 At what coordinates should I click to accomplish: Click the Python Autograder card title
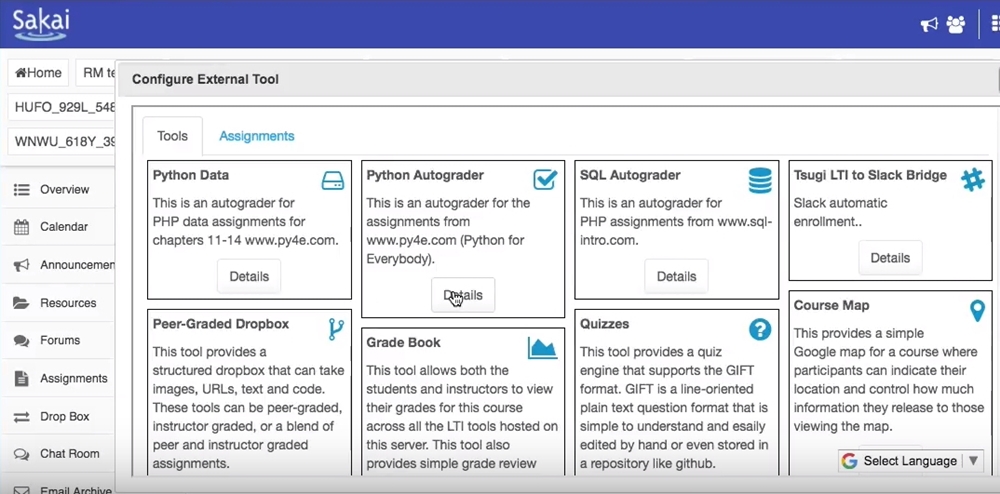(x=425, y=175)
